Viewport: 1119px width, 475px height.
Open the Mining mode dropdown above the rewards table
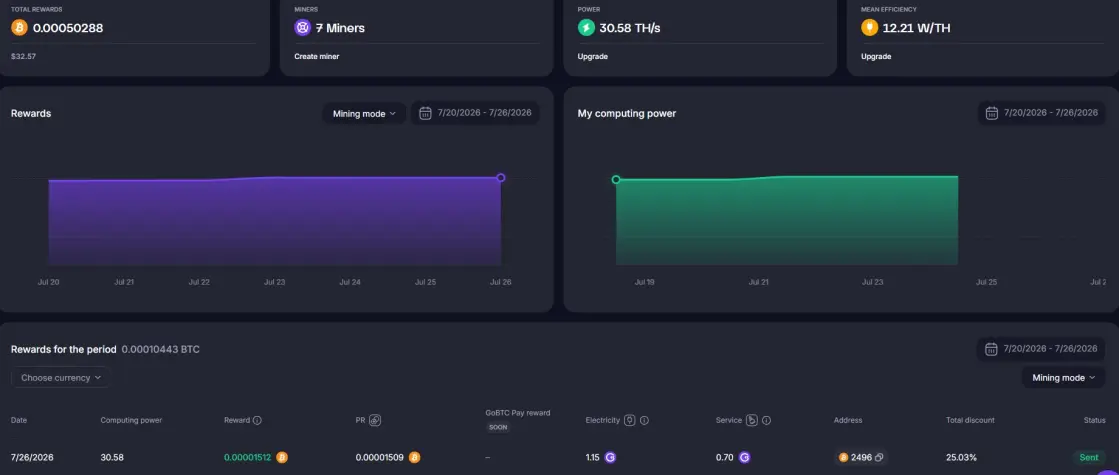[1063, 377]
